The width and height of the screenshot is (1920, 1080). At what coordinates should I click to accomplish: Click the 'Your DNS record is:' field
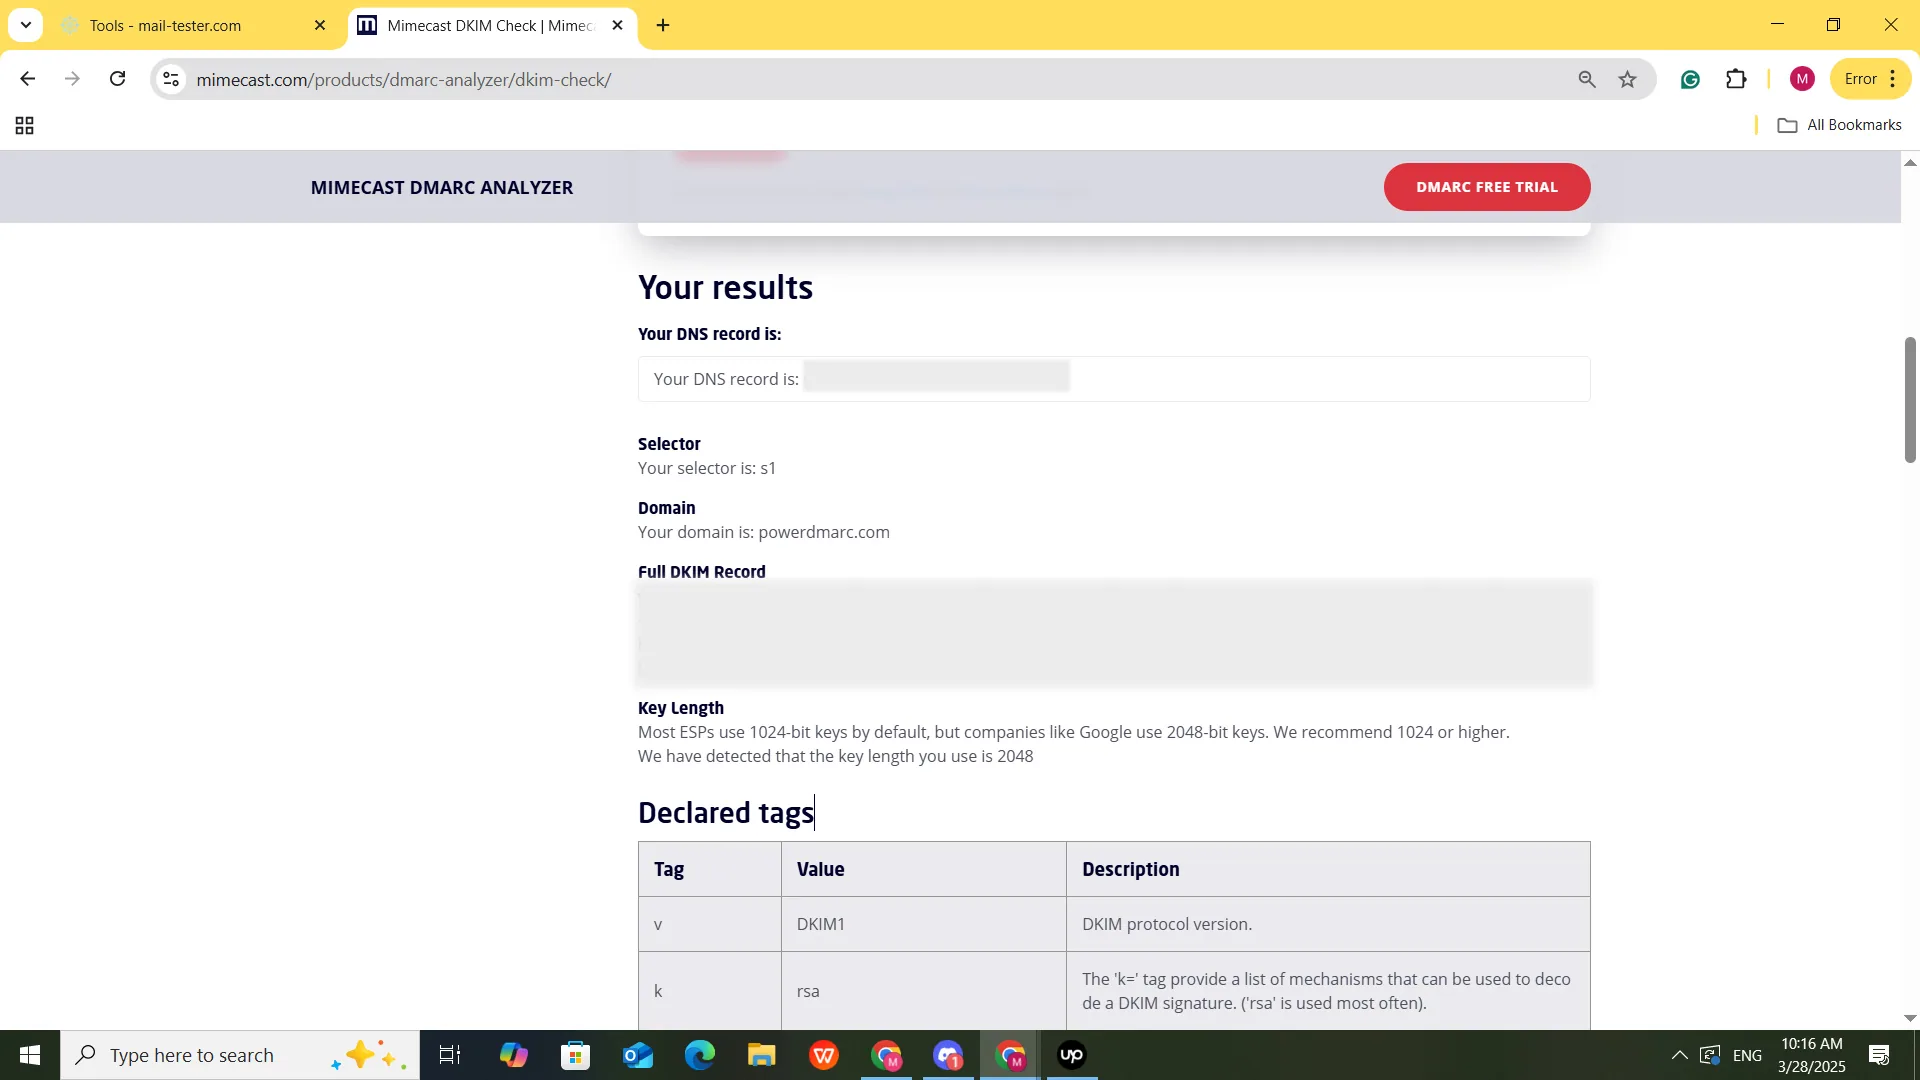tap(1114, 379)
